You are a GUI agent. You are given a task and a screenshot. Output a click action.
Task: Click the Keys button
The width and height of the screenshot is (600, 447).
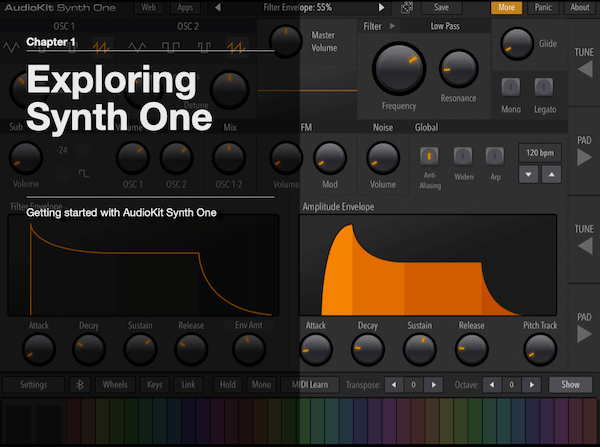155,385
